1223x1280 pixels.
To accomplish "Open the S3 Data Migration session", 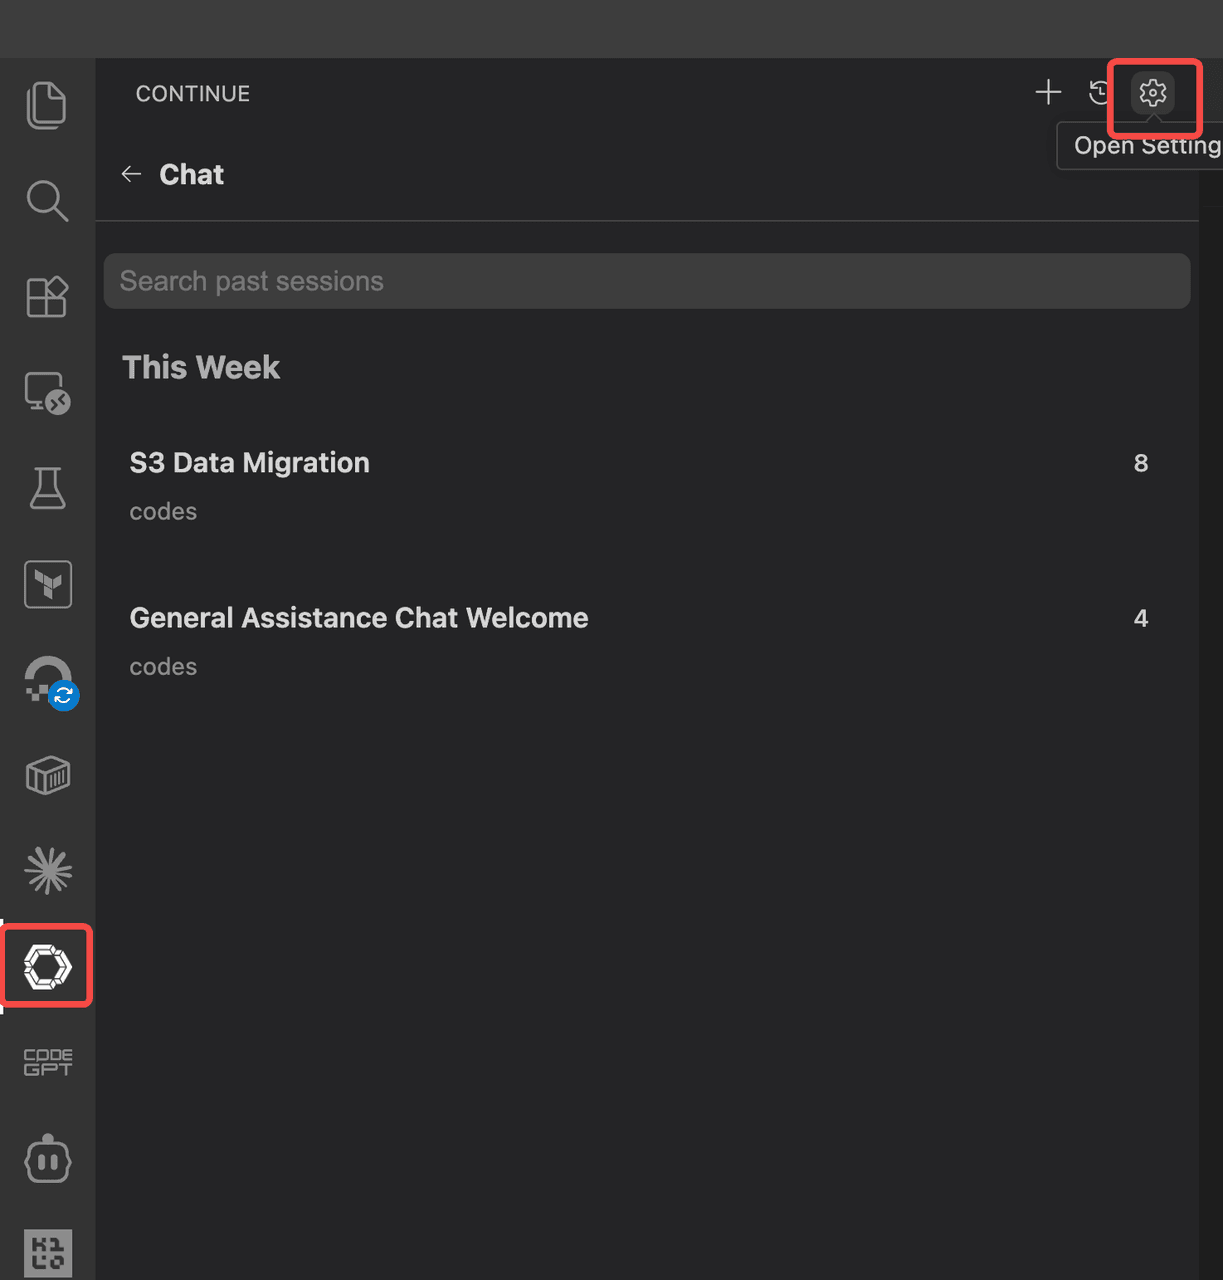I will pos(250,463).
